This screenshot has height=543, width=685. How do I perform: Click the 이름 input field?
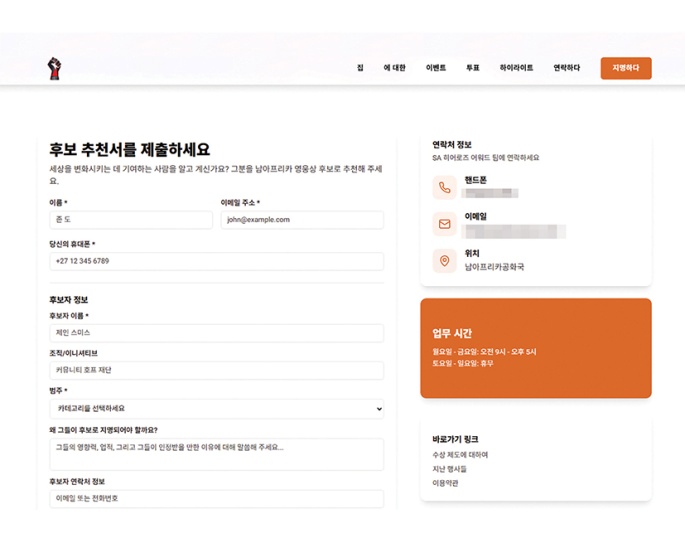click(x=130, y=220)
